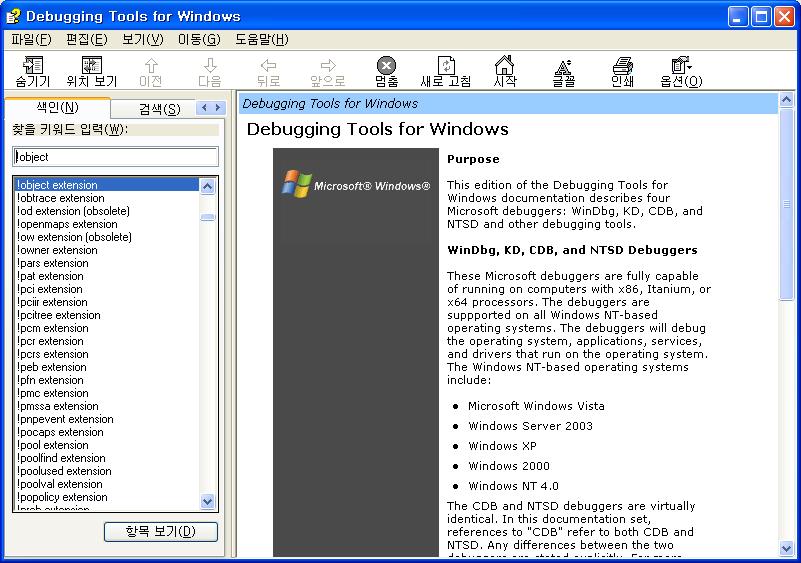Viewport: 801px width, 563px height.
Task: Switch to the 검색(S) search tab
Action: (159, 109)
